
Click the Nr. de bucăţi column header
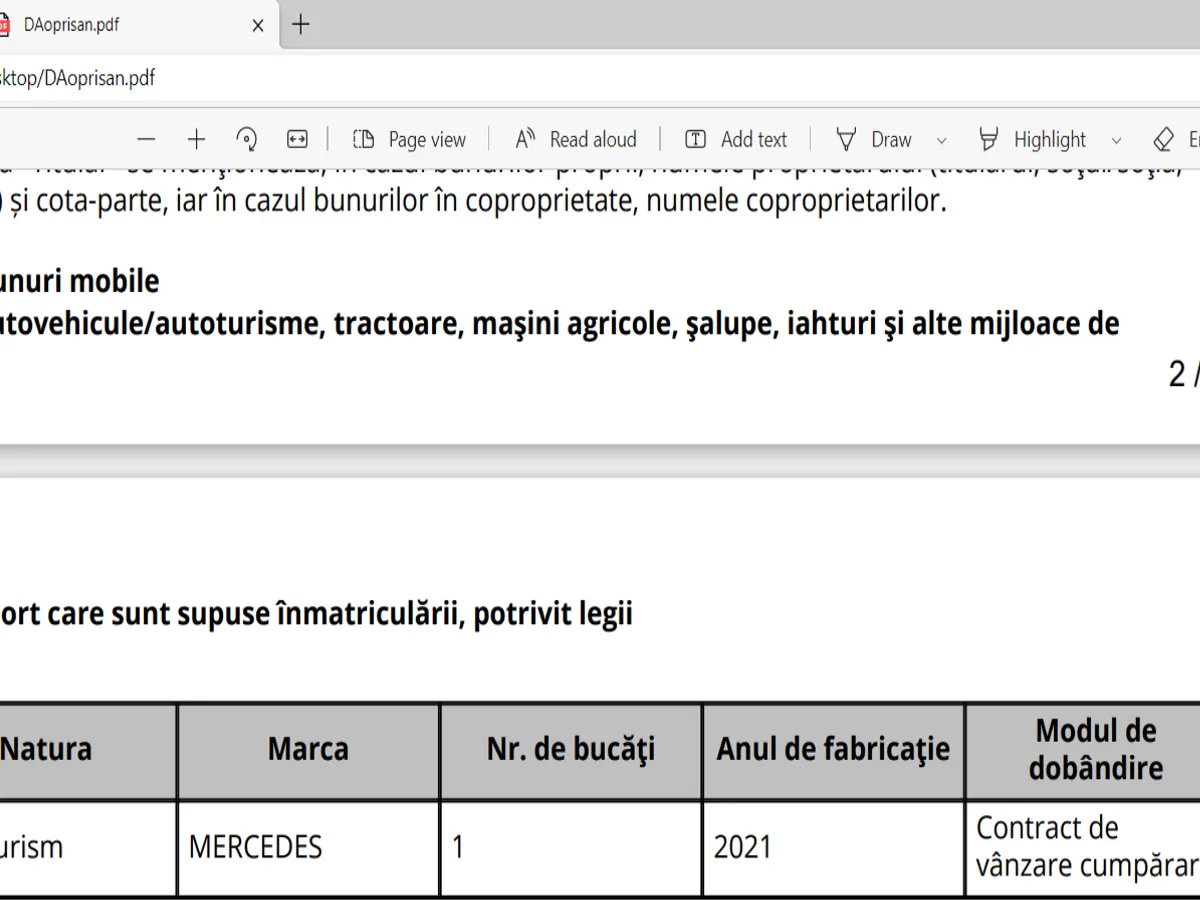point(571,750)
